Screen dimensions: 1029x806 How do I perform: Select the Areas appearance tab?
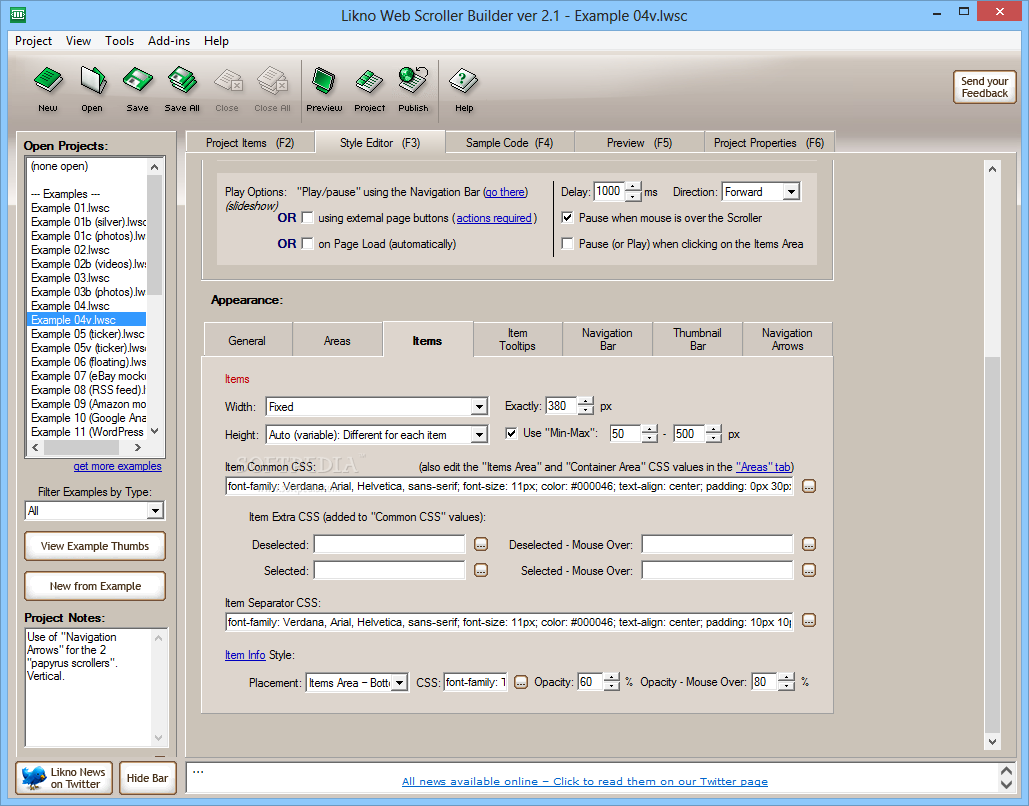pyautogui.click(x=337, y=341)
